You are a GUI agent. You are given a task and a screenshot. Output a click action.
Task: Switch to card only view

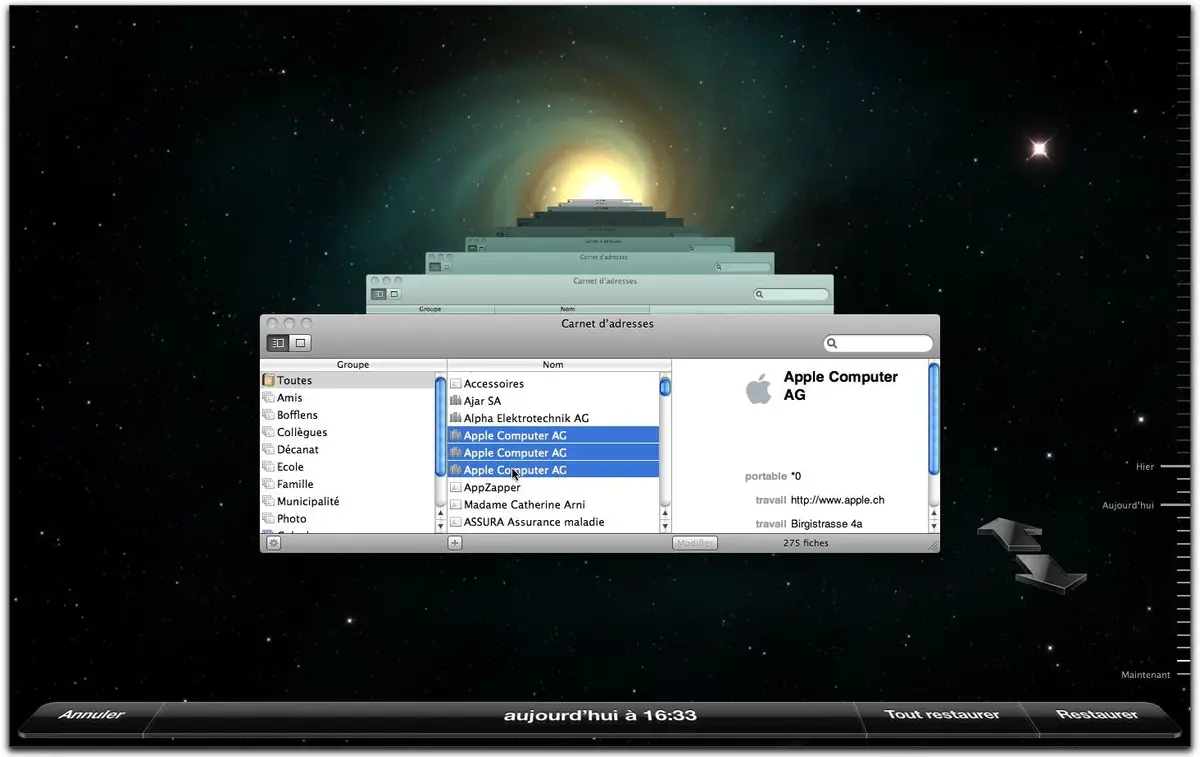pyautogui.click(x=300, y=343)
